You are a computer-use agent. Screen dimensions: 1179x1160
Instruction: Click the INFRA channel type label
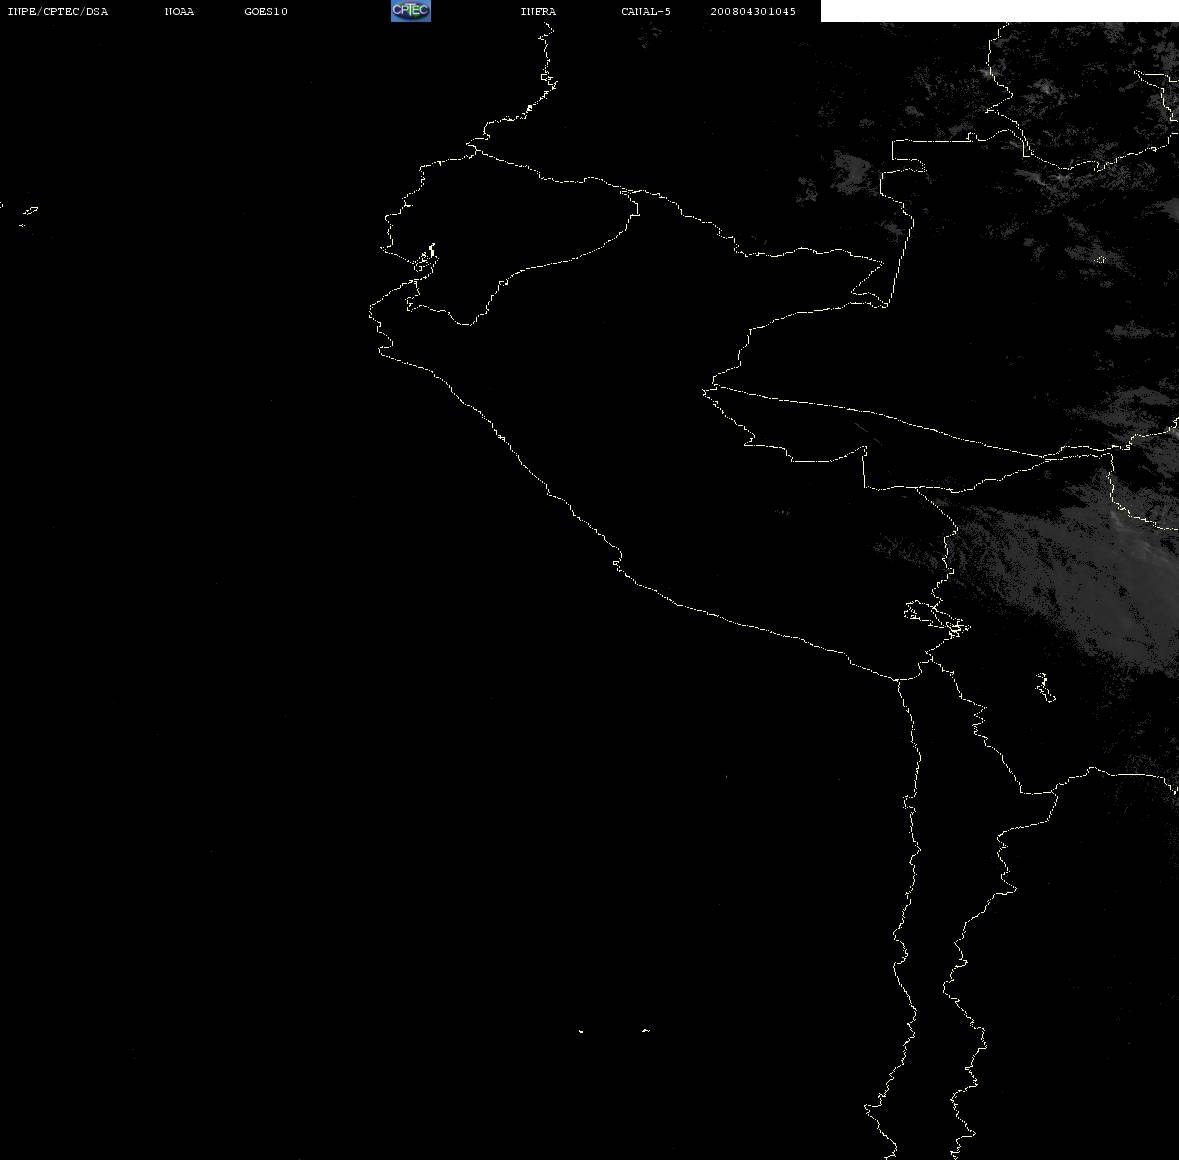(538, 11)
